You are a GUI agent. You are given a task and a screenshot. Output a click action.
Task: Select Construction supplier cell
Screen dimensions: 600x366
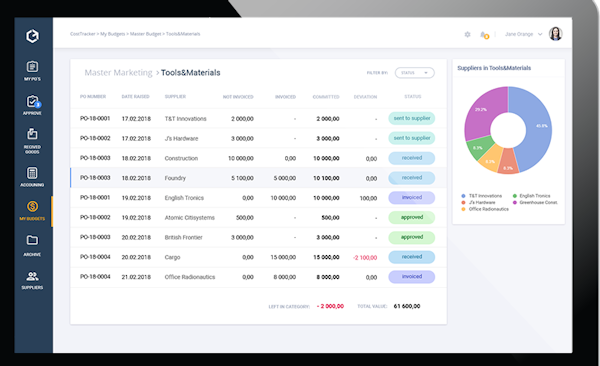point(181,158)
